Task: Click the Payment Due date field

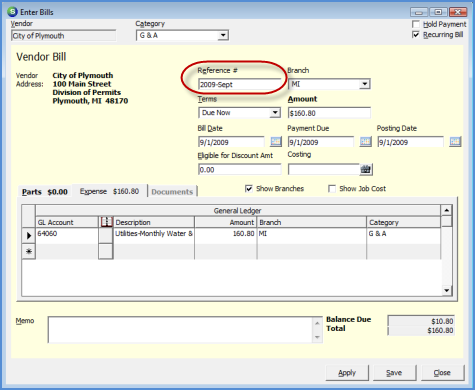Action: (321, 142)
